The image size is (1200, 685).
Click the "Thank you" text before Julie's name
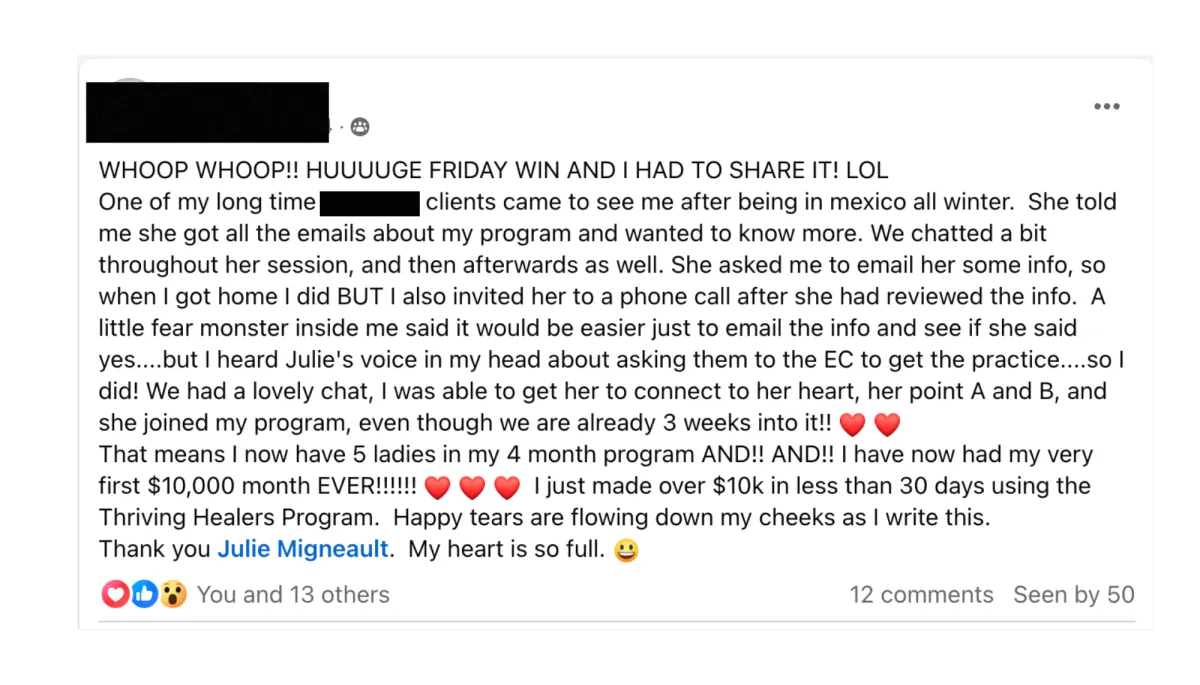click(x=154, y=549)
